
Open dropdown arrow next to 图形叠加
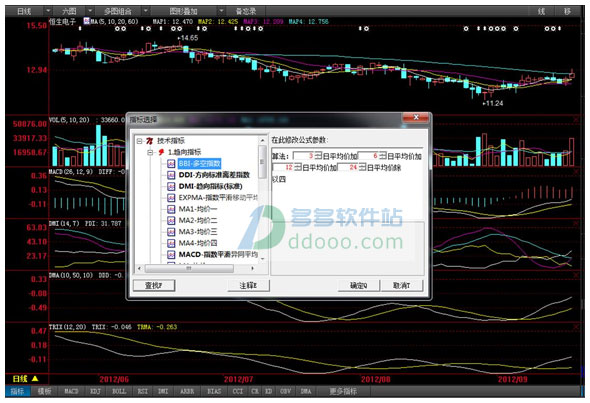221,11
